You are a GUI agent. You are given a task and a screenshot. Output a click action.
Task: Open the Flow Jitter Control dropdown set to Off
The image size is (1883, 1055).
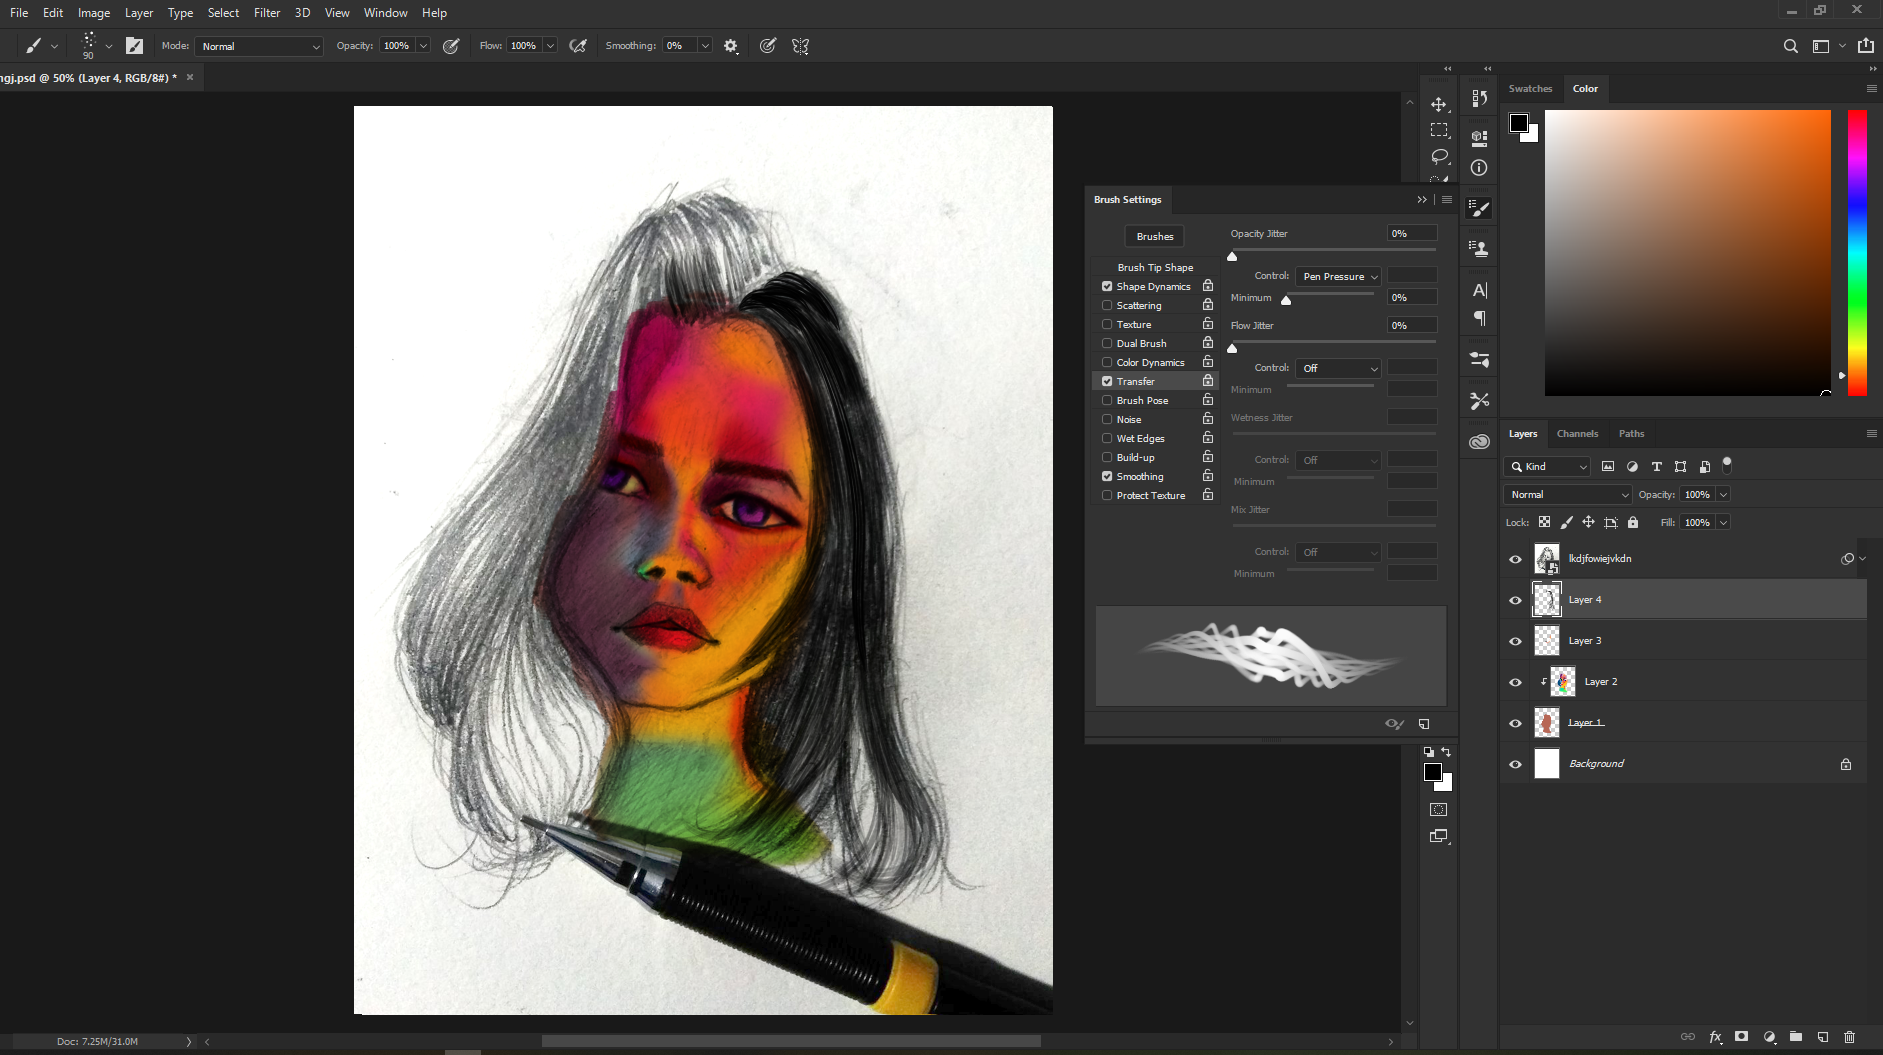point(1339,368)
